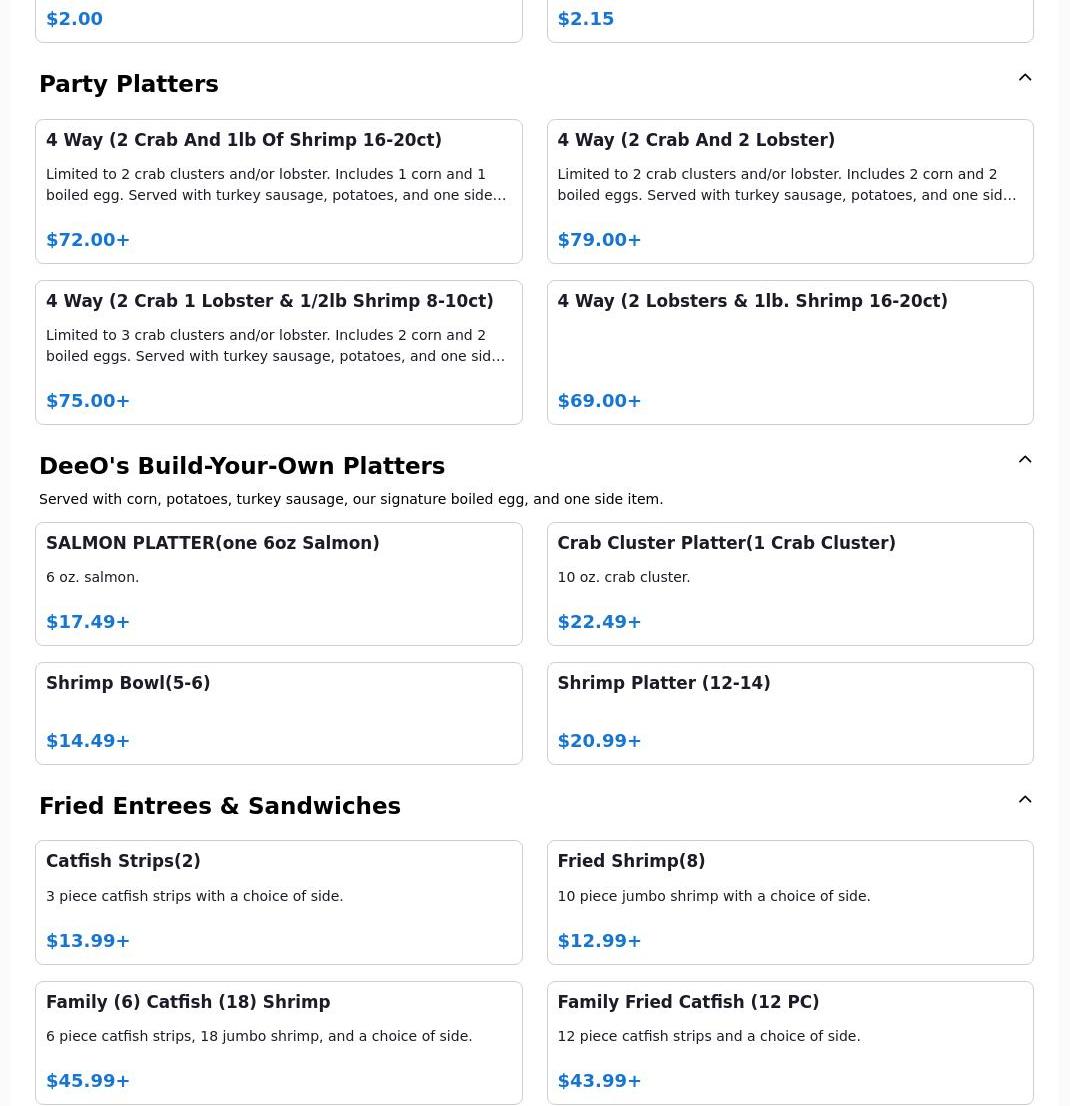Click the Party Platters heading
1070x1106 pixels.
tap(129, 84)
